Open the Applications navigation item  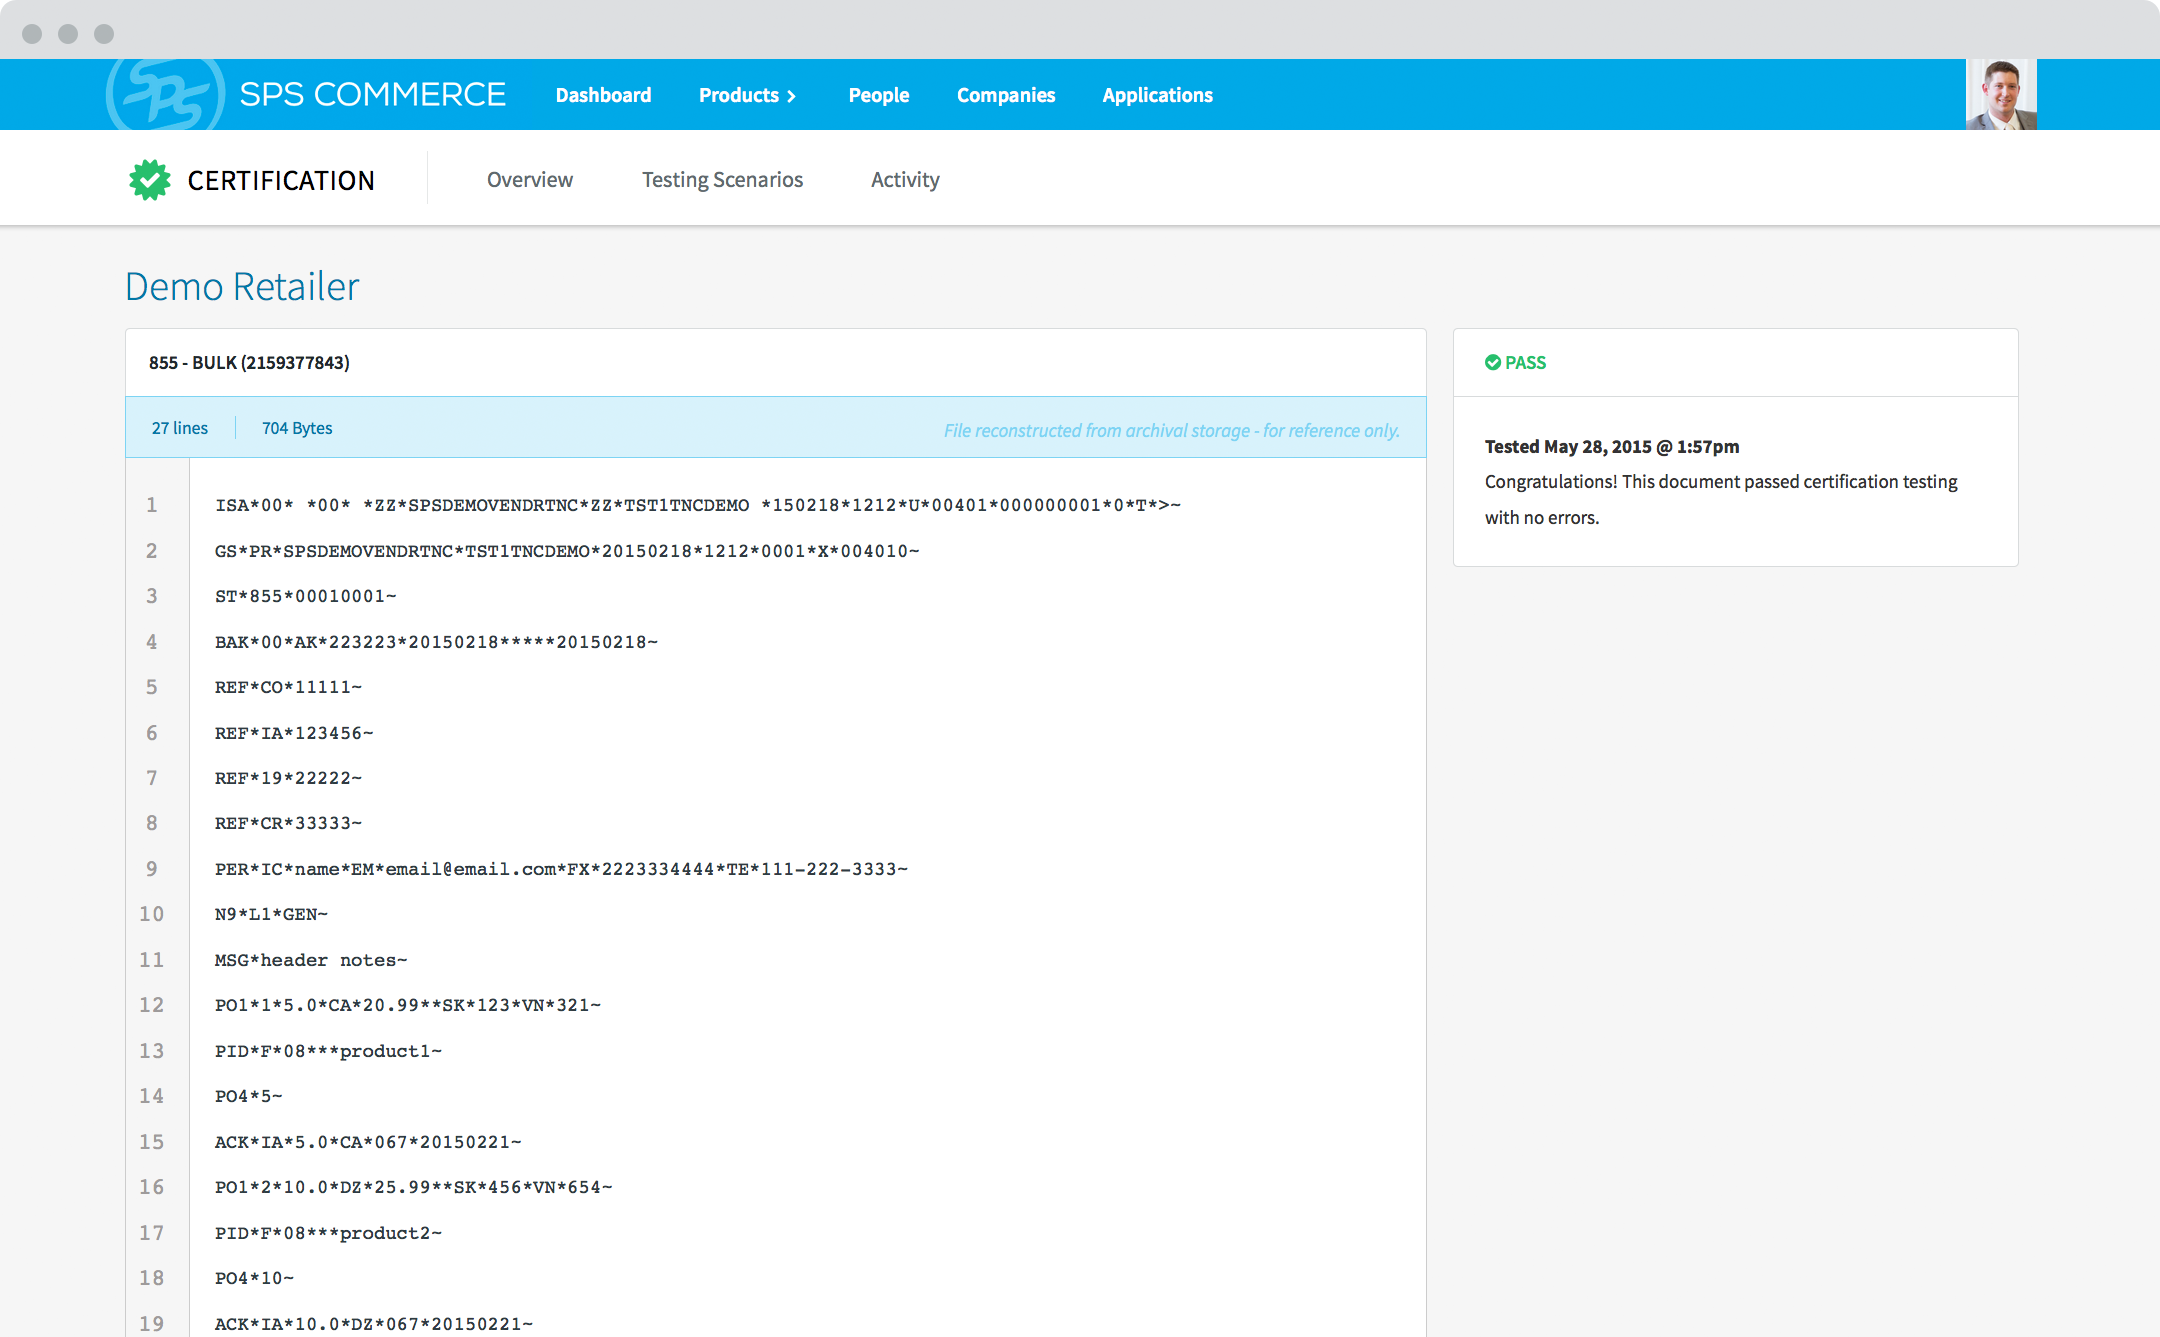[x=1157, y=95]
